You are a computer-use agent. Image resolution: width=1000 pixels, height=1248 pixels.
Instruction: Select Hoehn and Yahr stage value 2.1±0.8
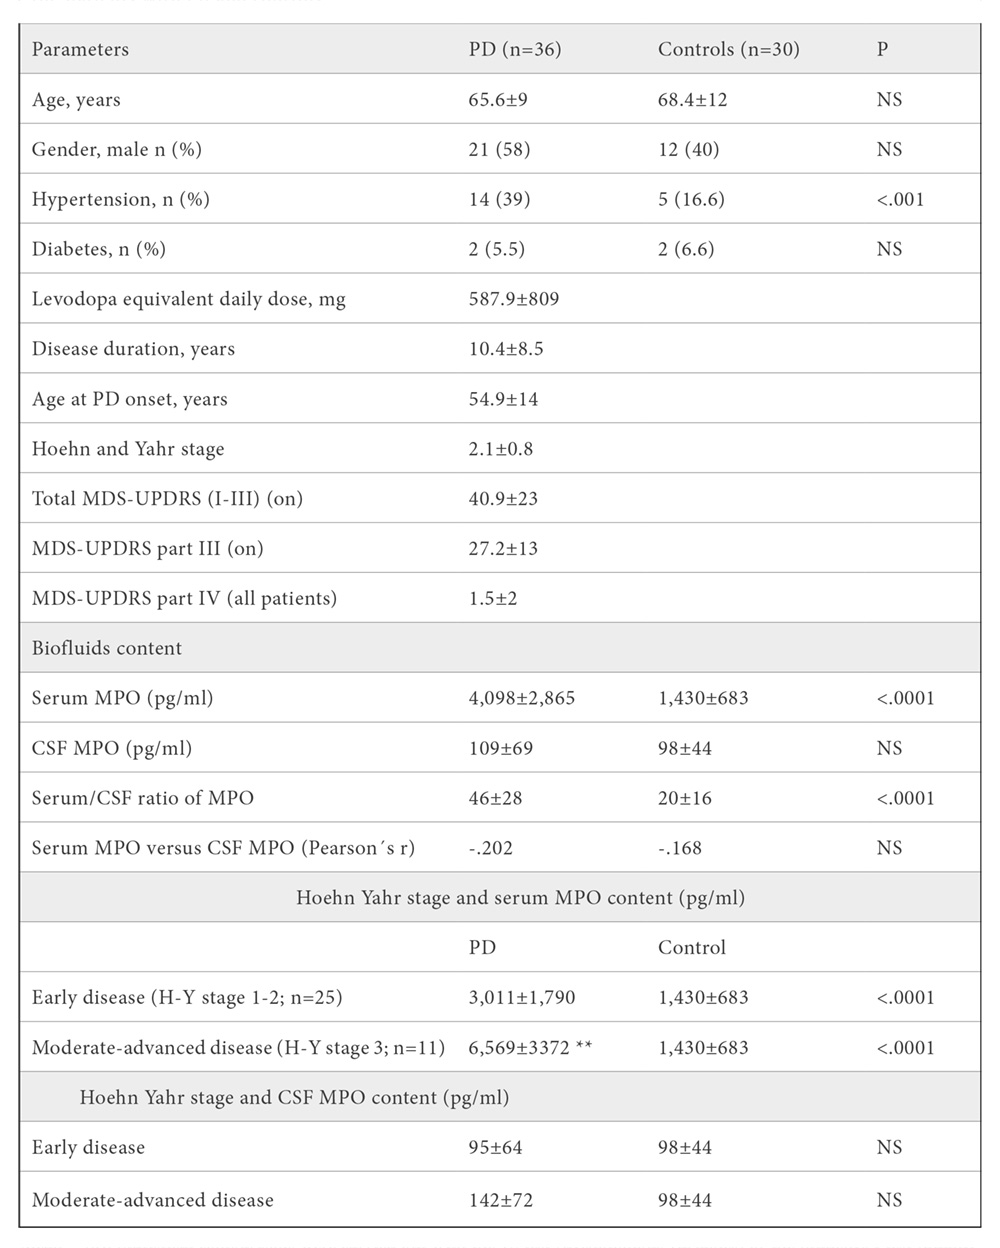coord(501,449)
